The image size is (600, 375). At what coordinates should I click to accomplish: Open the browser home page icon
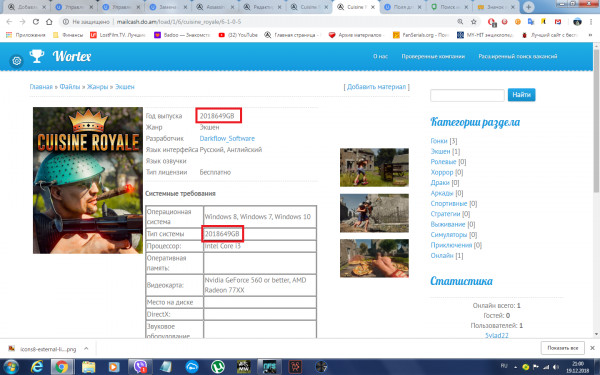(x=49, y=22)
